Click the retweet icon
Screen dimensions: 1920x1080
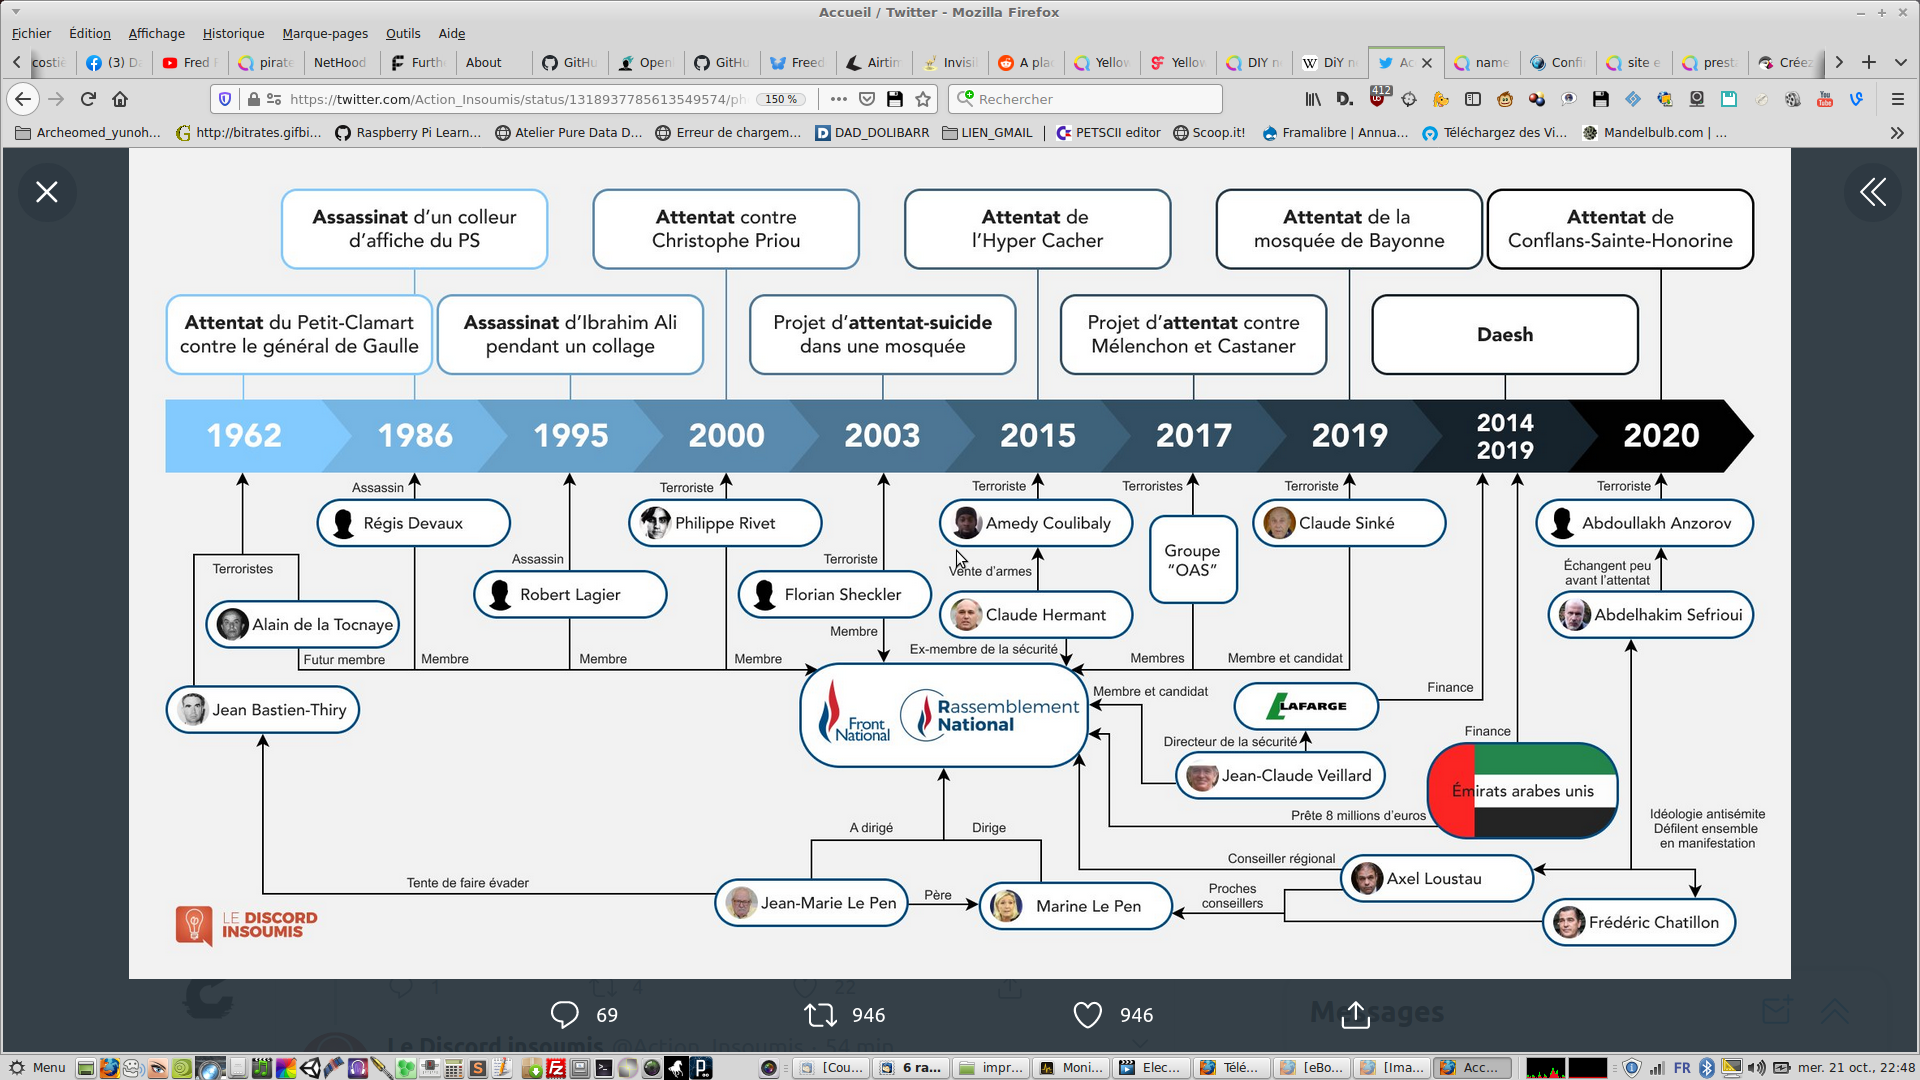pyautogui.click(x=821, y=1015)
